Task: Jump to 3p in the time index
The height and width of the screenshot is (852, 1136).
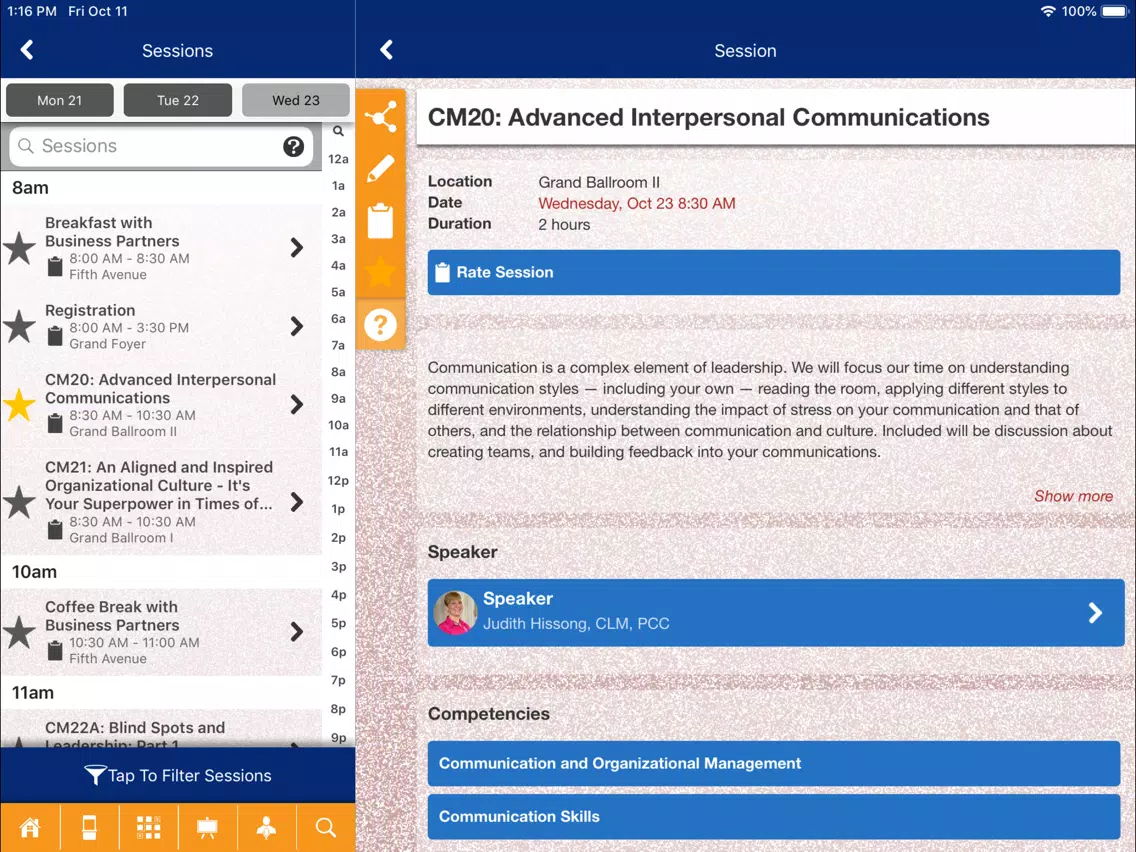Action: click(338, 567)
